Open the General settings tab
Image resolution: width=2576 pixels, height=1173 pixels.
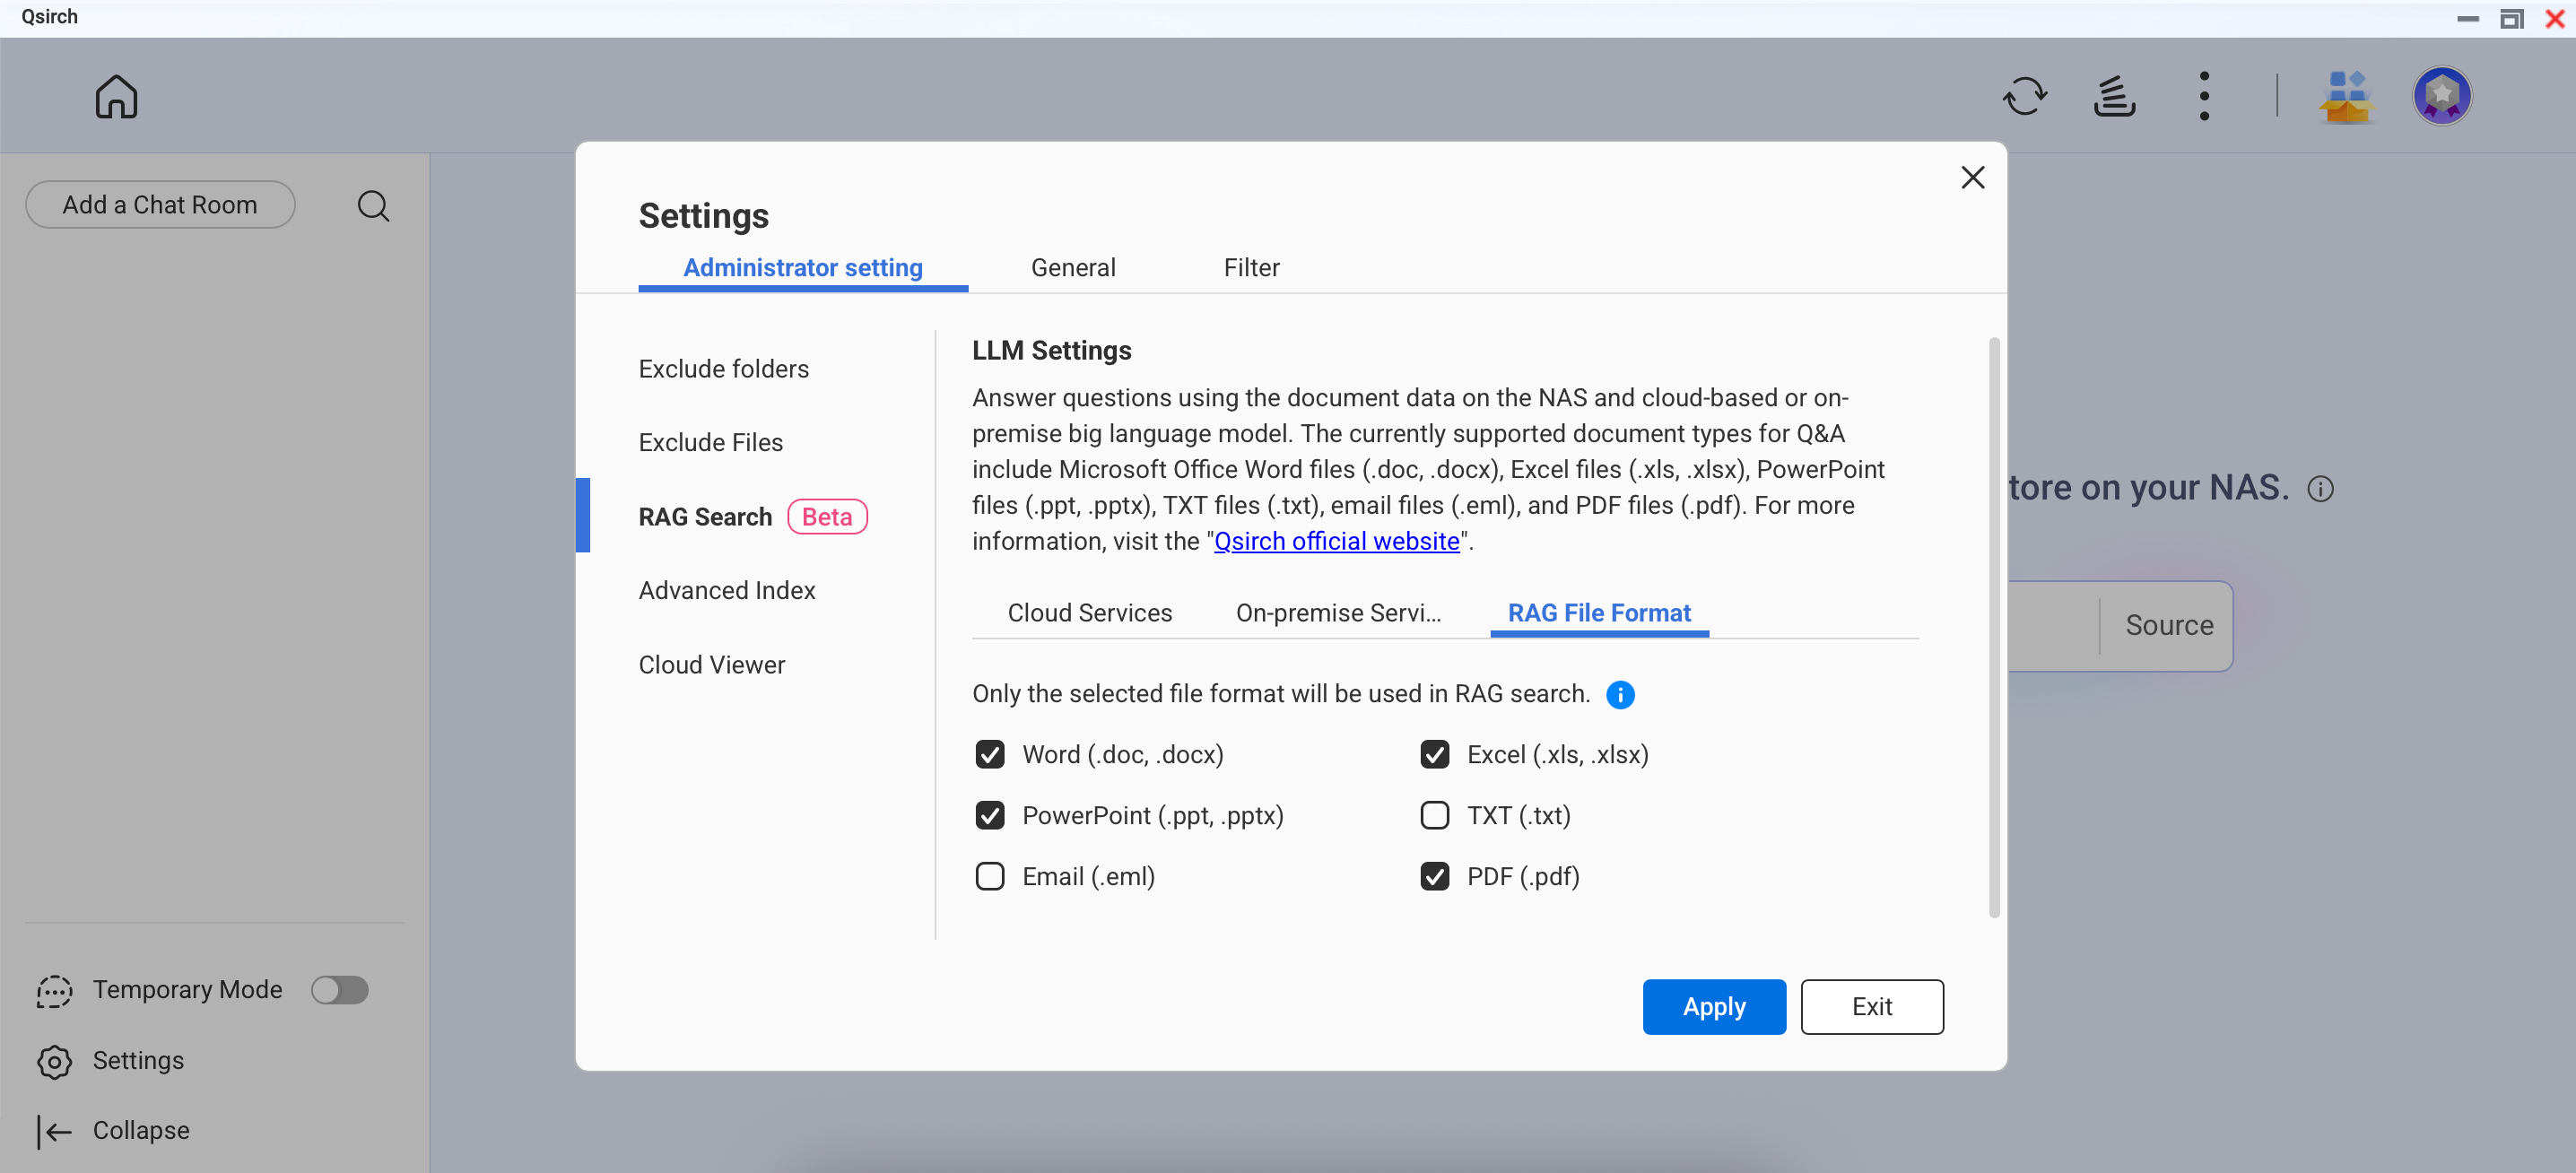1072,268
